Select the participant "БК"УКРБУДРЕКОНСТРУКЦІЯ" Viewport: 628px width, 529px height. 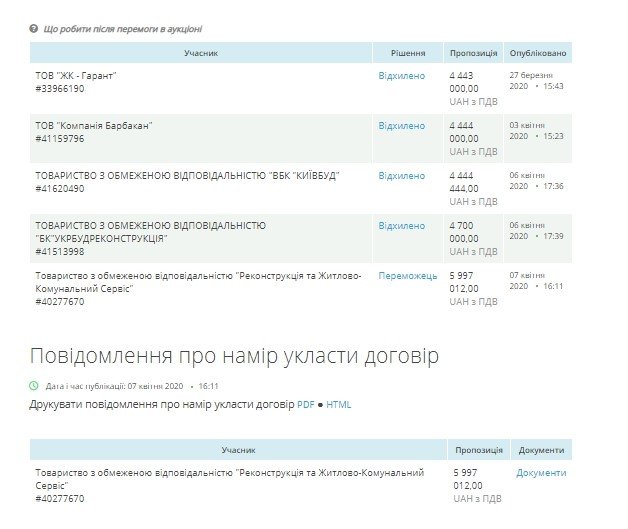pos(150,232)
